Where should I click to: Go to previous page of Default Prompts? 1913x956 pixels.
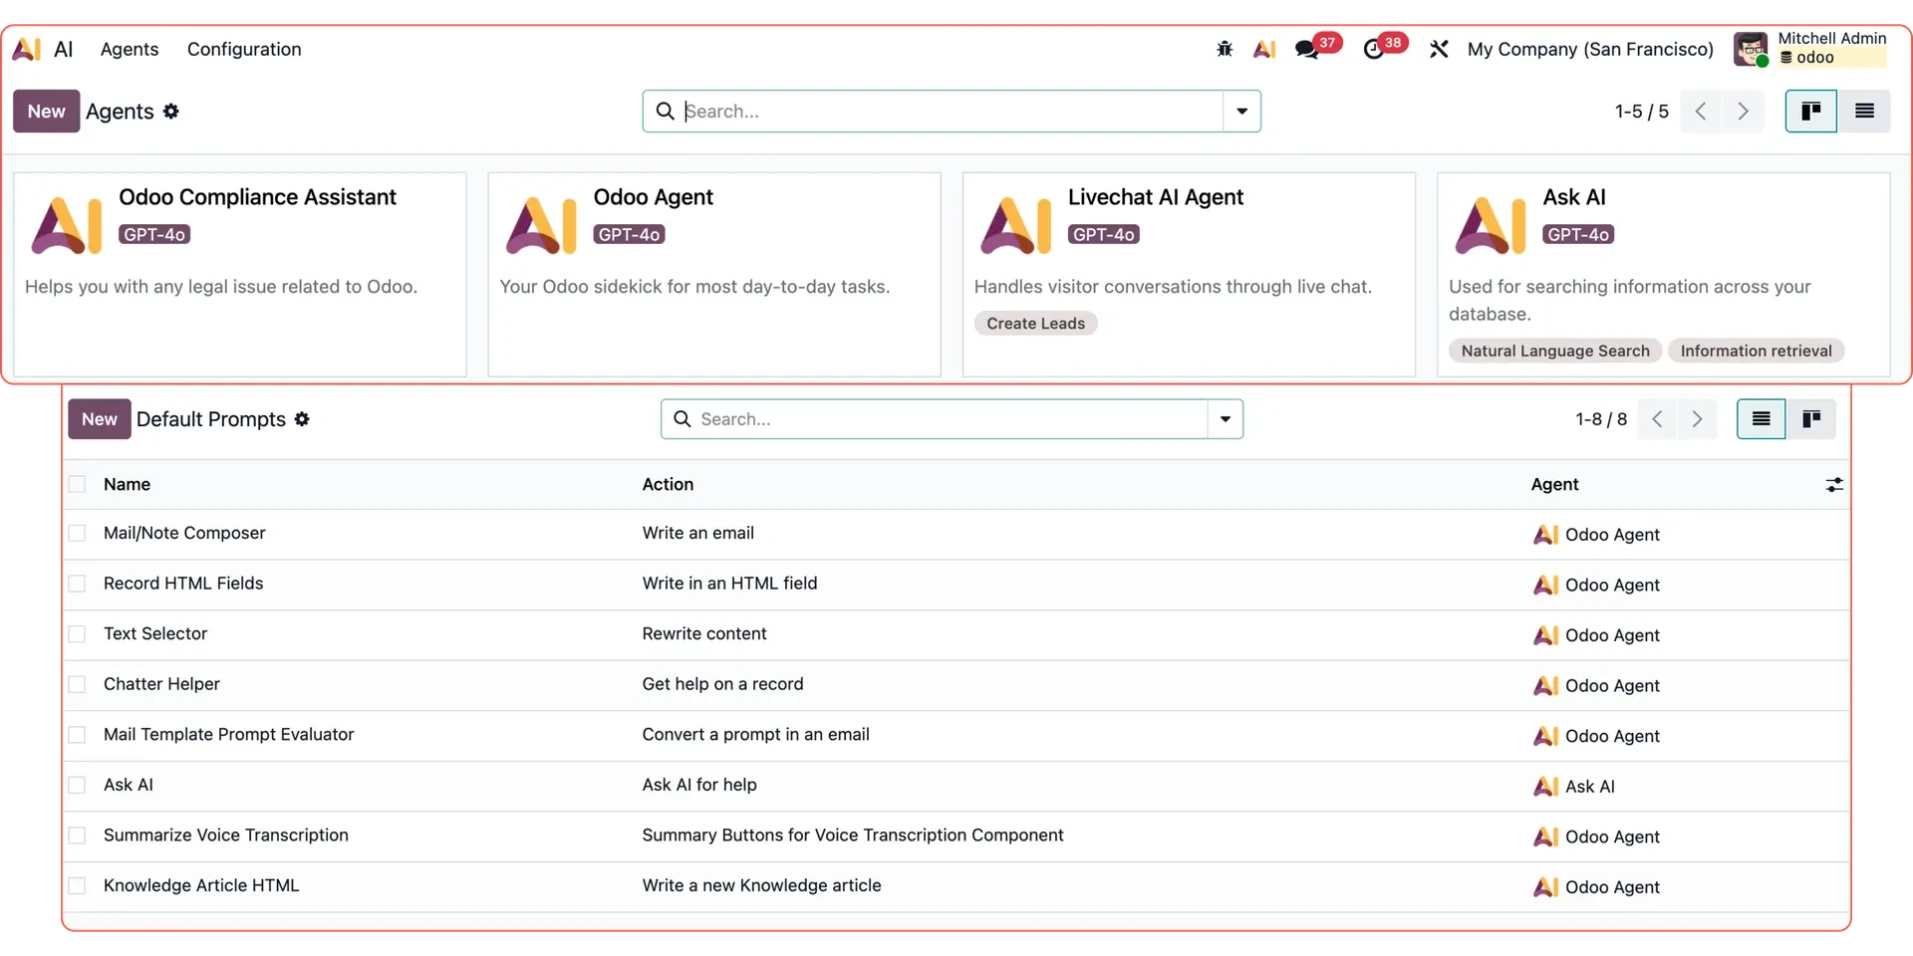(x=1657, y=419)
